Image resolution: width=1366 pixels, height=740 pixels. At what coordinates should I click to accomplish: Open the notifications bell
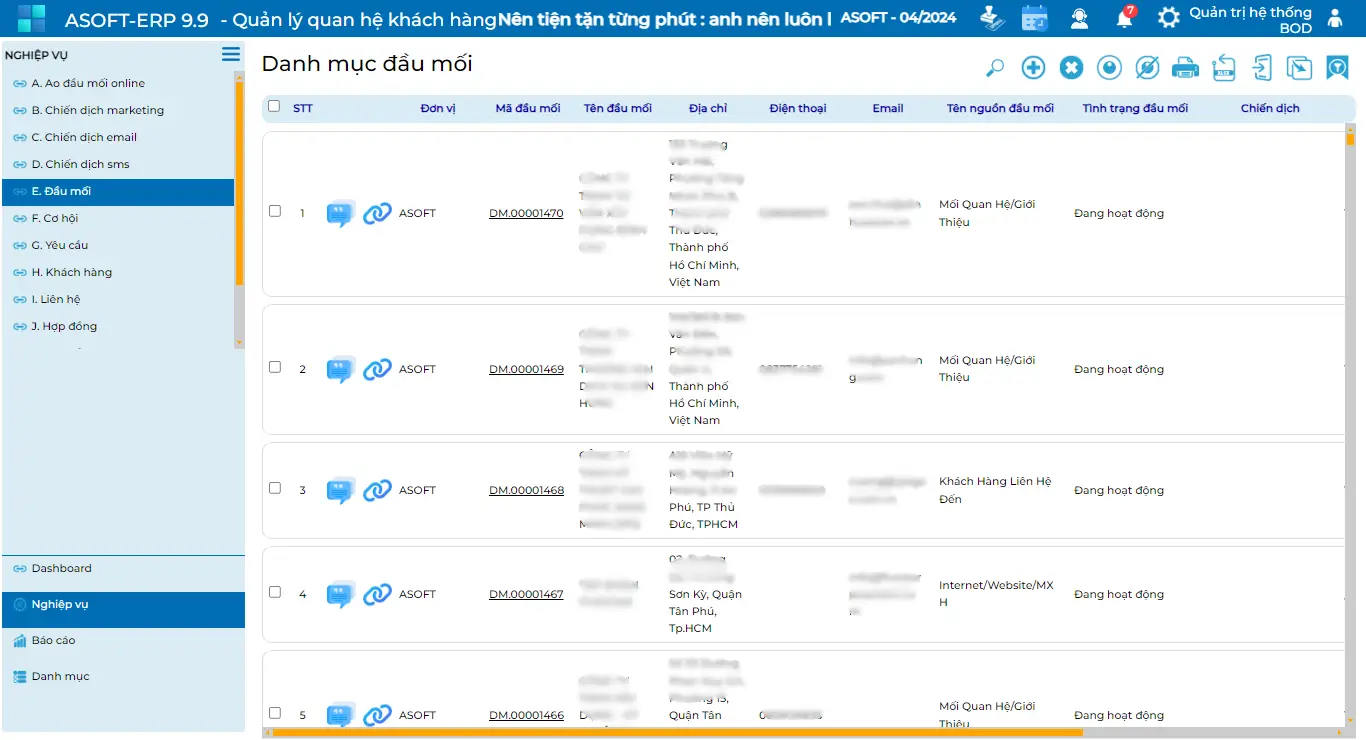click(x=1125, y=18)
